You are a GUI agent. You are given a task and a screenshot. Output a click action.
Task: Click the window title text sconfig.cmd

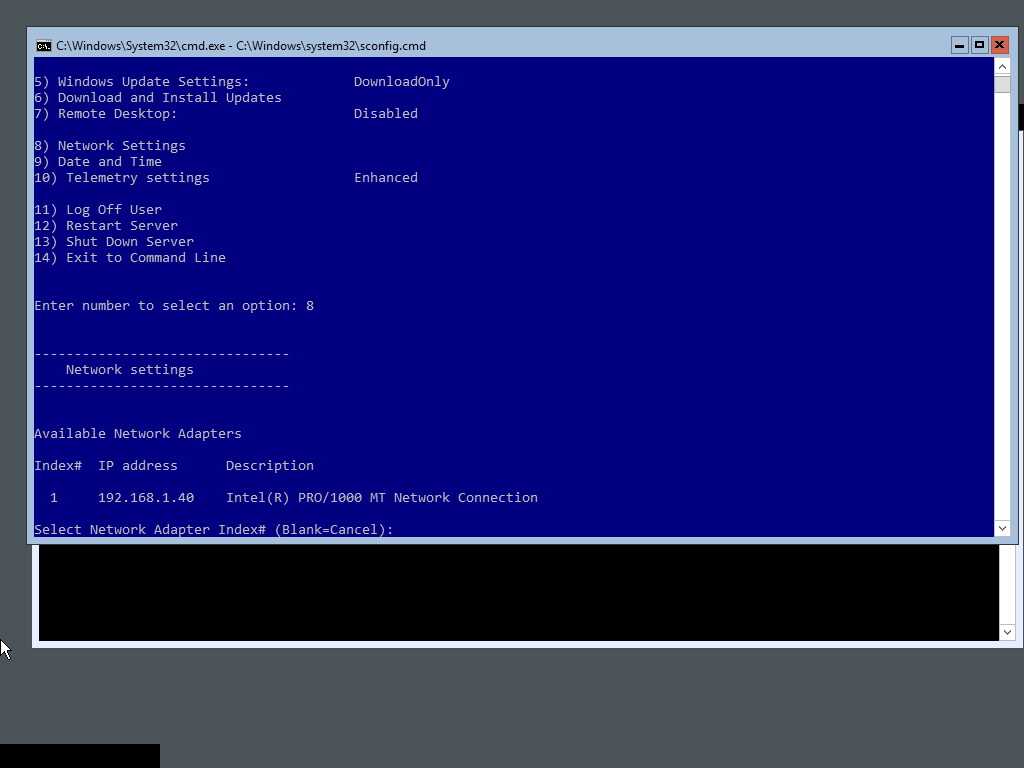tap(241, 46)
